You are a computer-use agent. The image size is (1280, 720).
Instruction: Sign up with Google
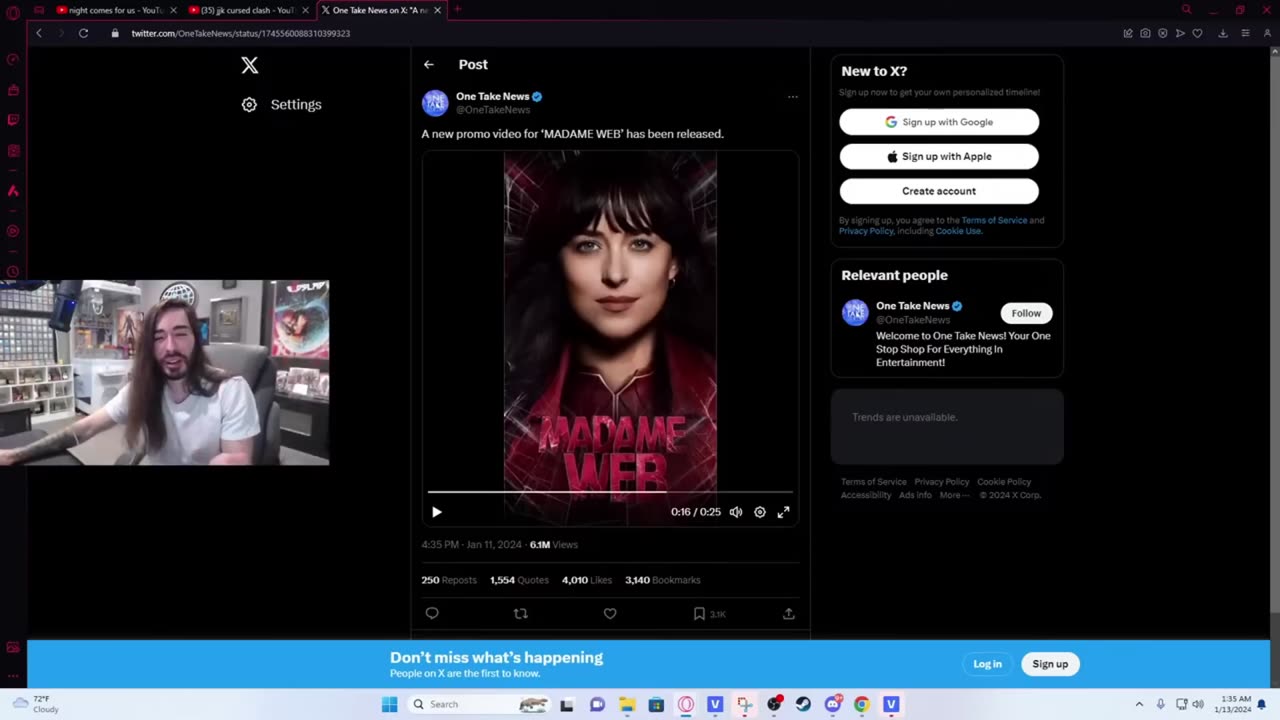coord(939,122)
